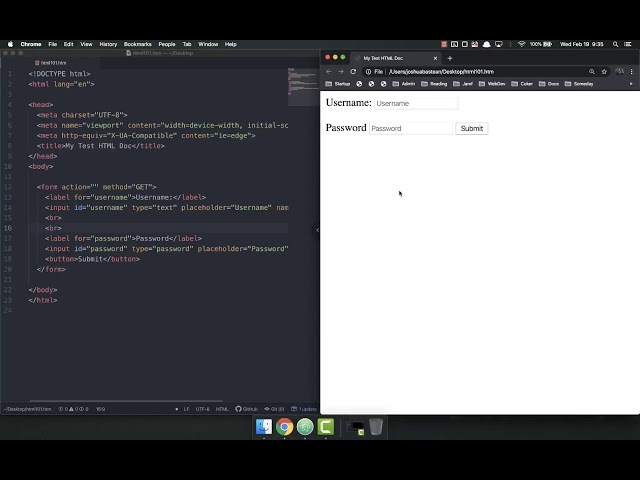Viewport: 640px width, 480px height.
Task: Open Spotlight search in the menu bar
Action: (616, 44)
